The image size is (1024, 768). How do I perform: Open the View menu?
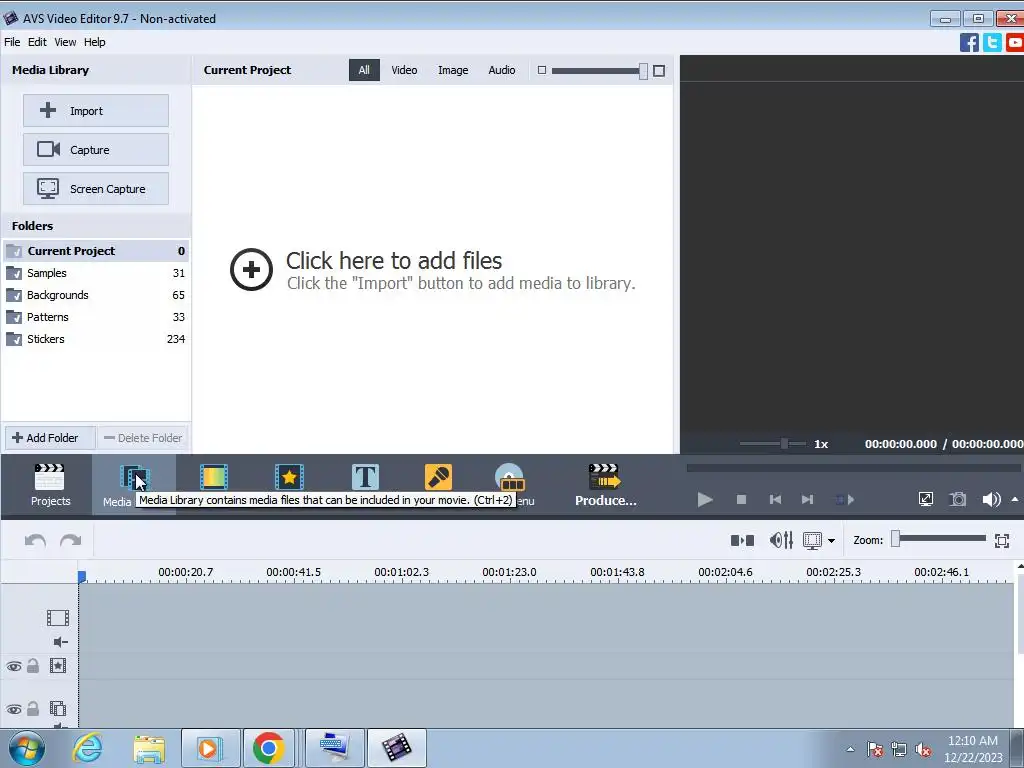pyautogui.click(x=65, y=42)
